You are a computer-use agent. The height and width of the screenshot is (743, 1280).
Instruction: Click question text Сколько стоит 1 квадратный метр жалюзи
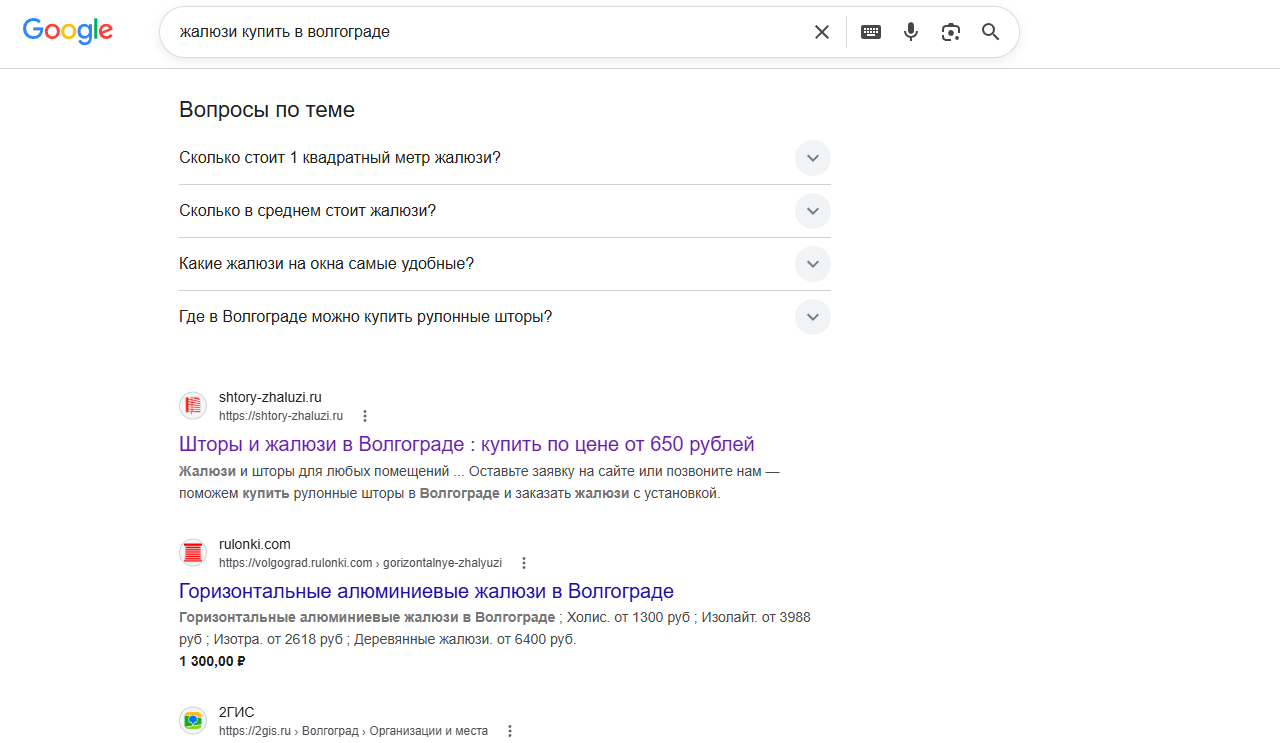point(340,158)
